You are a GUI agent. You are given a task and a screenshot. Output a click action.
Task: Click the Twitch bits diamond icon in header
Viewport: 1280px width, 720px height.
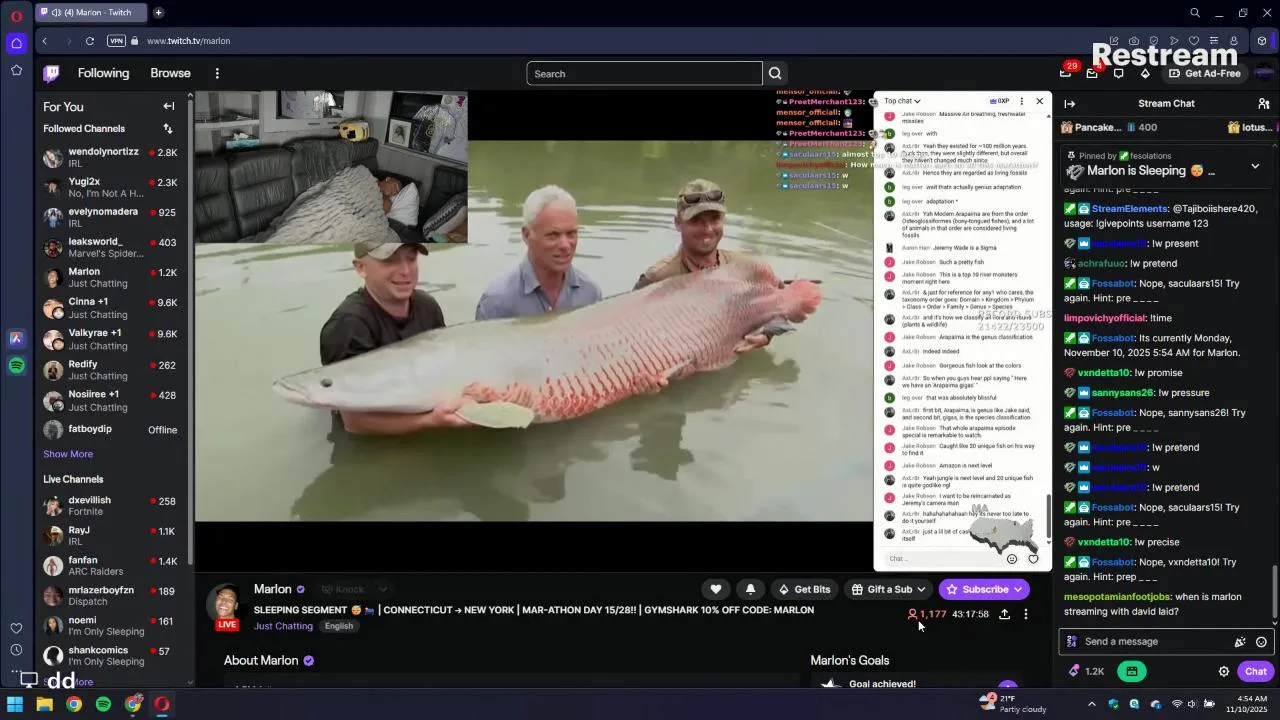pos(1145,73)
